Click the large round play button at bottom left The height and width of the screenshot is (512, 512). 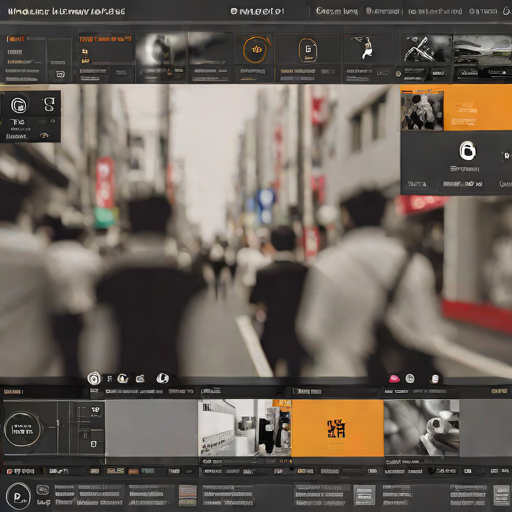[18, 497]
